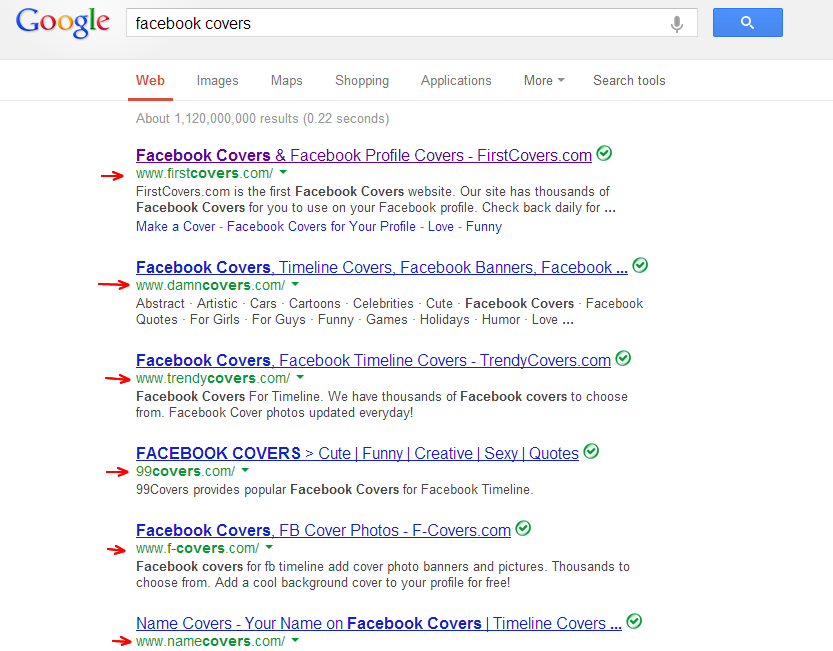Expand dropdown arrow next to www.damncovers.com
Viewport: 833px width, 651px height.
295,284
